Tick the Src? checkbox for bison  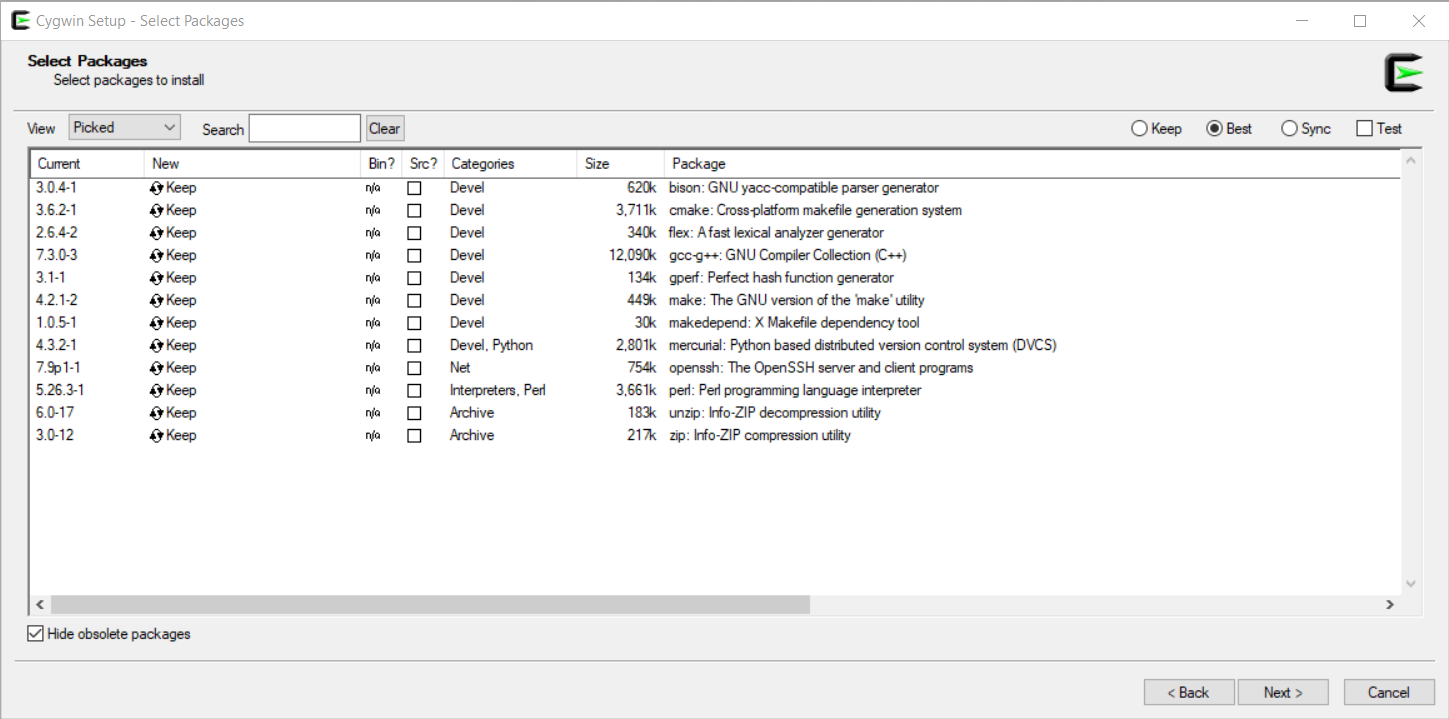coord(414,188)
